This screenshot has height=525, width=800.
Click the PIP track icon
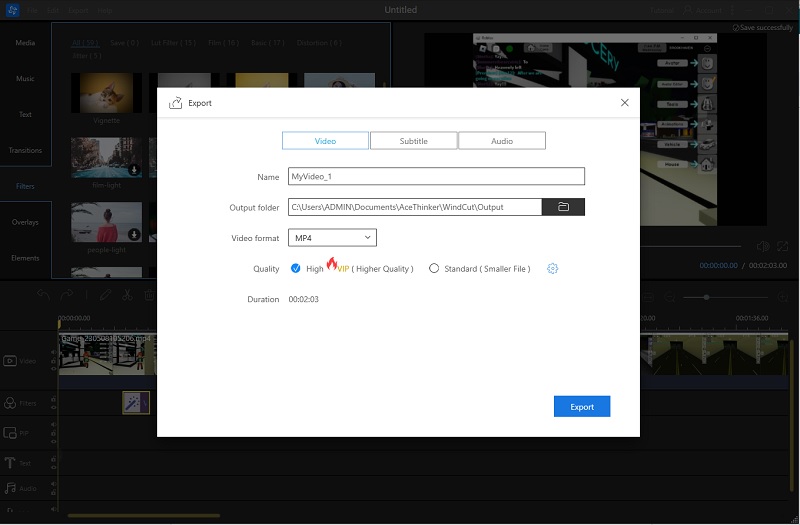point(10,433)
